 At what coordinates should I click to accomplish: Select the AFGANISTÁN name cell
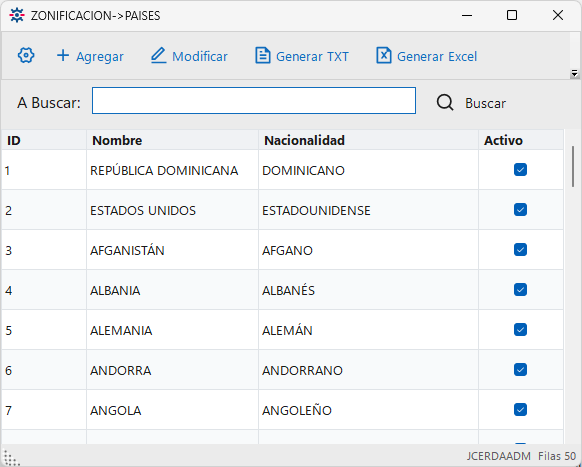pyautogui.click(x=173, y=250)
